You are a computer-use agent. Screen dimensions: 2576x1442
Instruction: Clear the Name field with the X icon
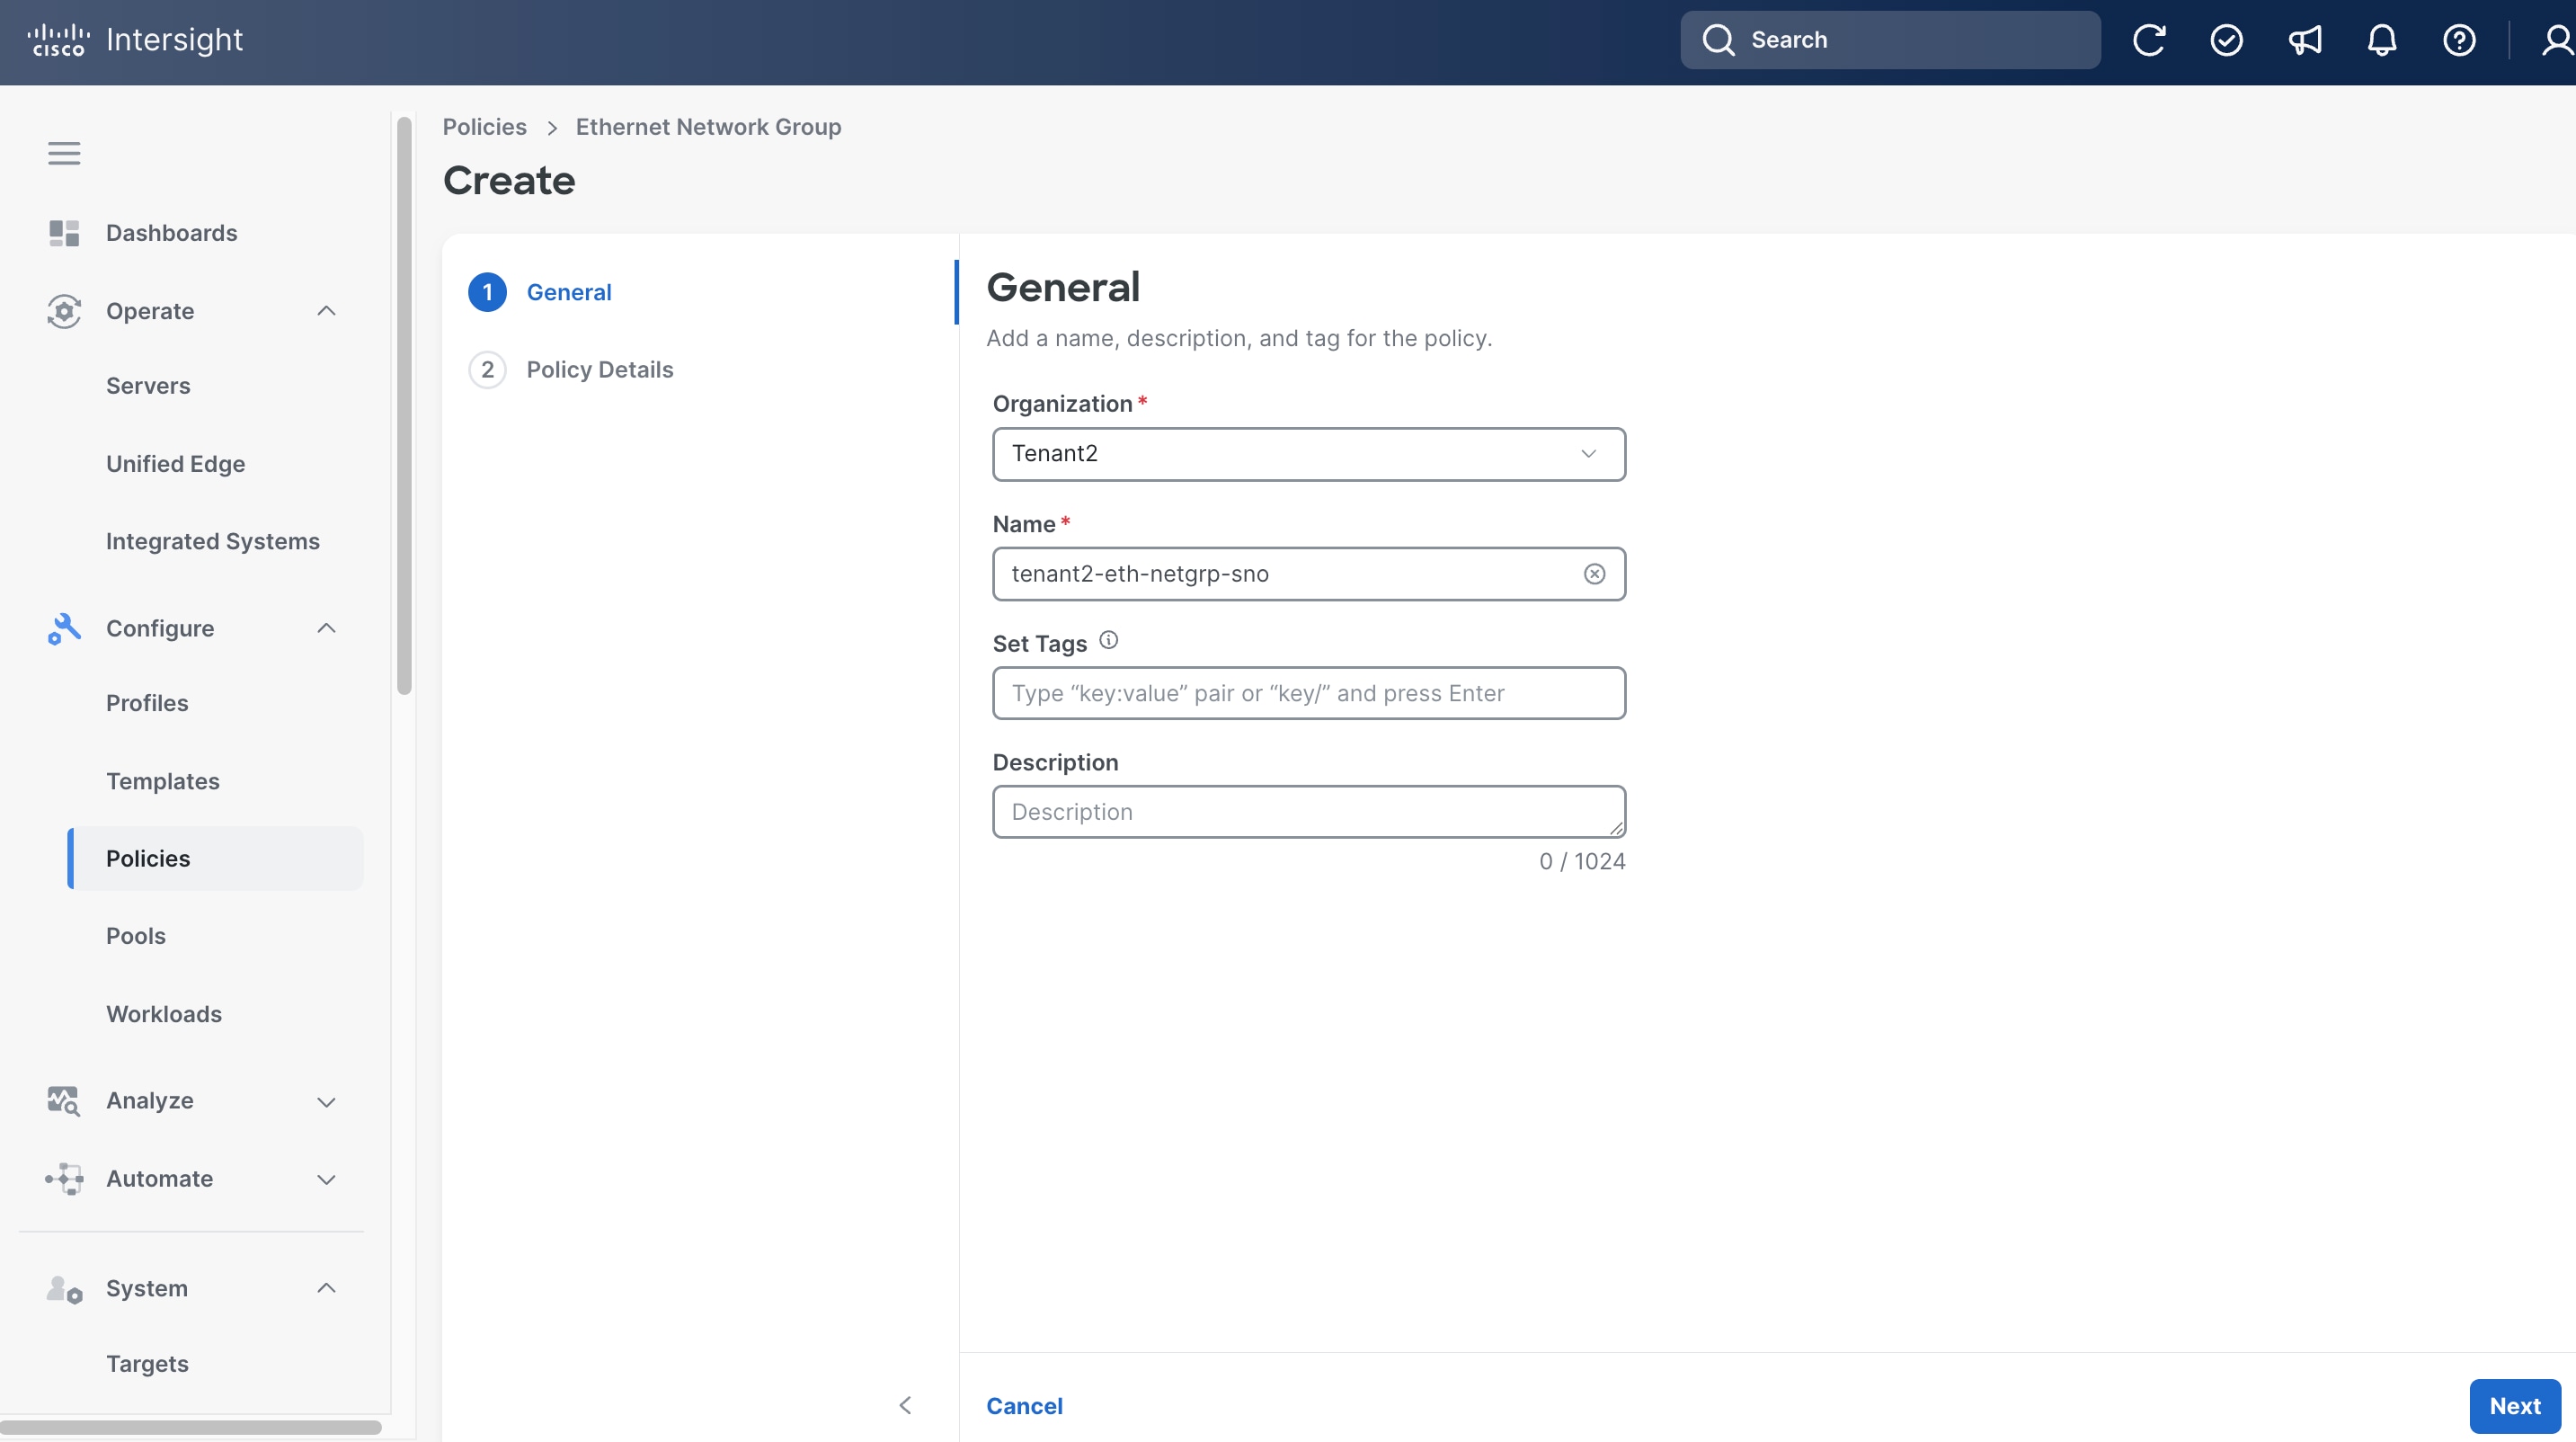[1595, 574]
